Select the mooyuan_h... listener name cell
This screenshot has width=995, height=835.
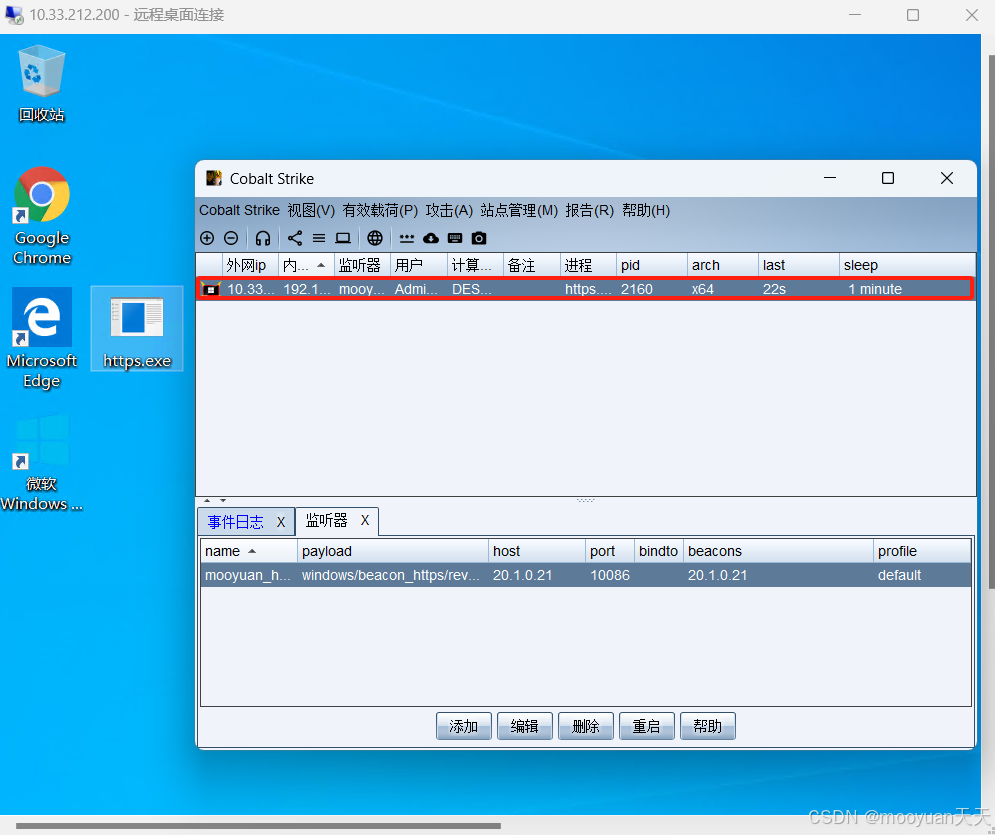click(x=249, y=575)
